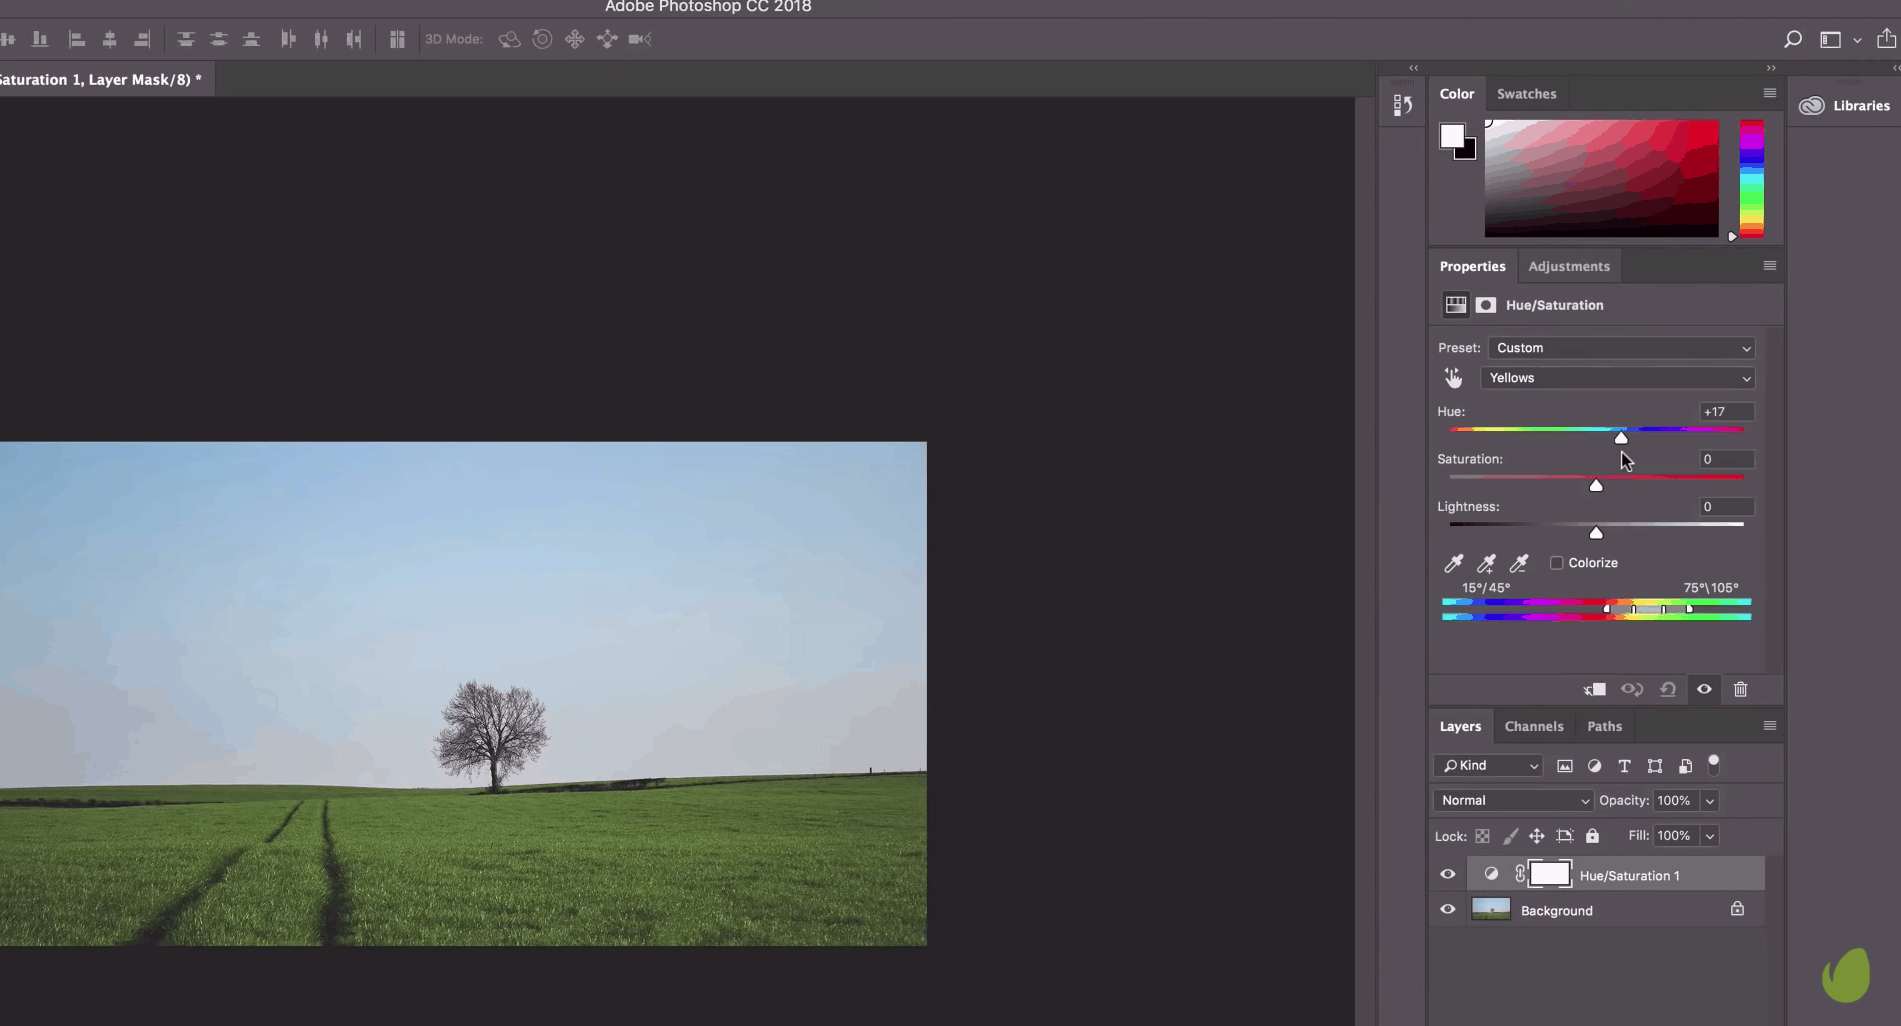This screenshot has width=1901, height=1026.
Task: Clip adjustment to layer below icon
Action: click(1595, 689)
